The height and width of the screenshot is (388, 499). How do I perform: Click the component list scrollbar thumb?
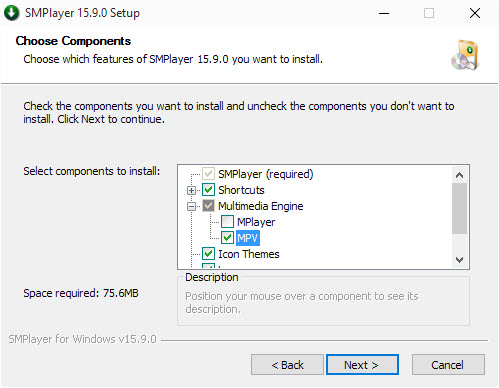click(459, 208)
